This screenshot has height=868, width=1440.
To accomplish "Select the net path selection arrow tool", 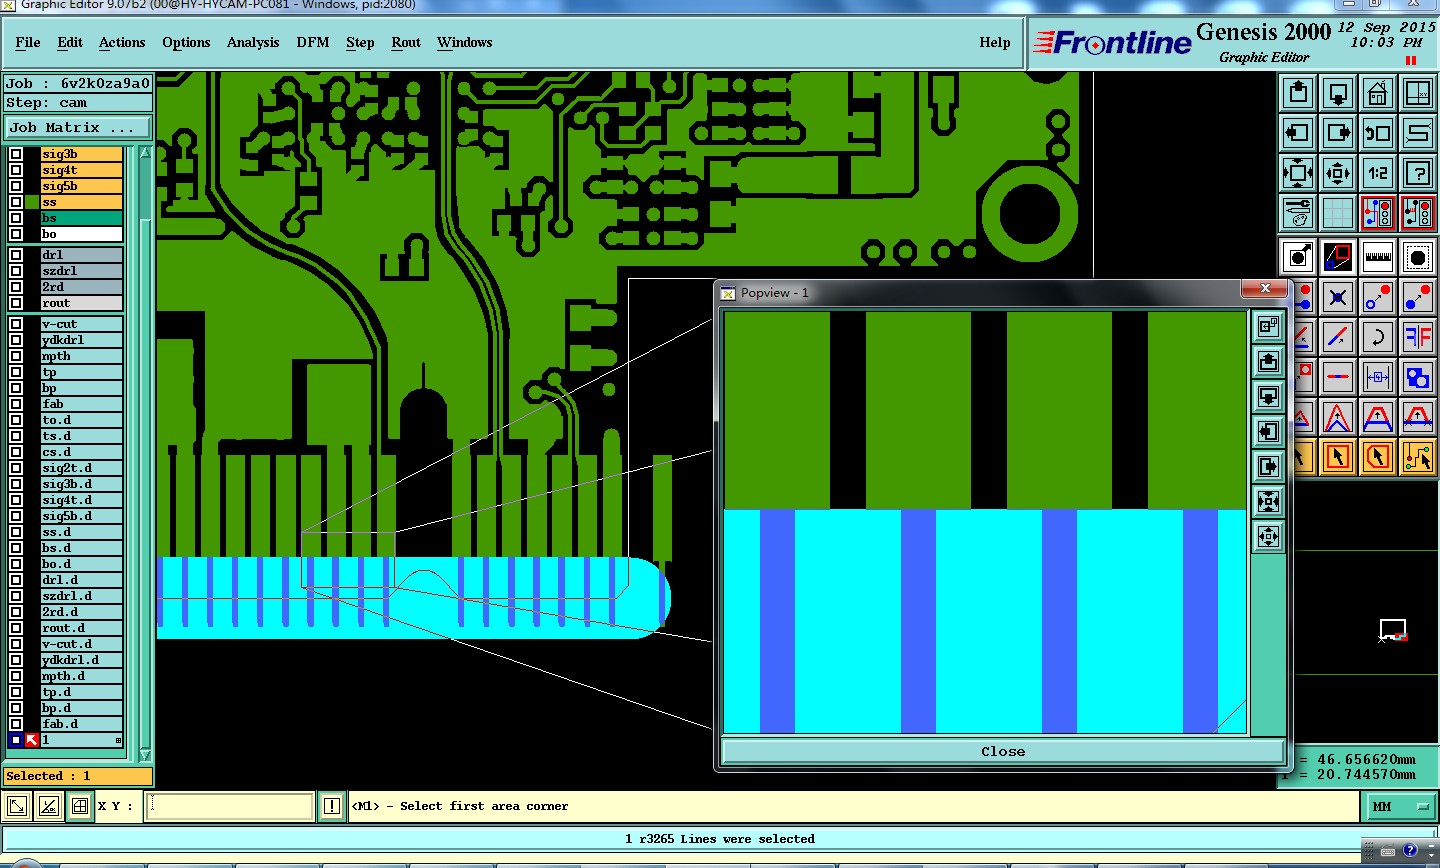I will (1418, 457).
